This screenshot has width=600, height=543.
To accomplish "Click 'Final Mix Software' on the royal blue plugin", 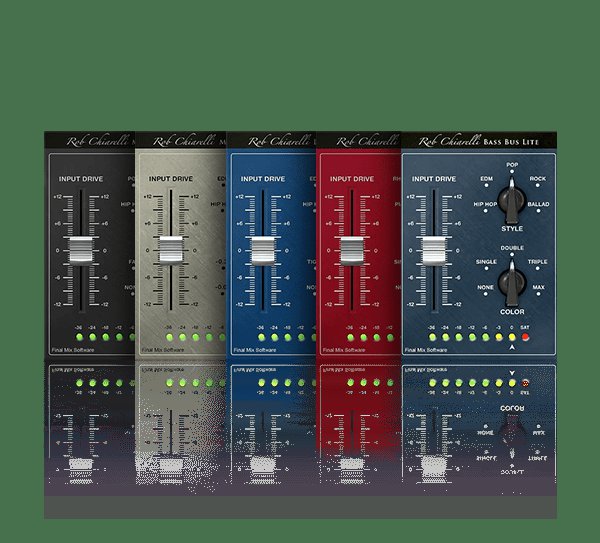I will coord(255,350).
